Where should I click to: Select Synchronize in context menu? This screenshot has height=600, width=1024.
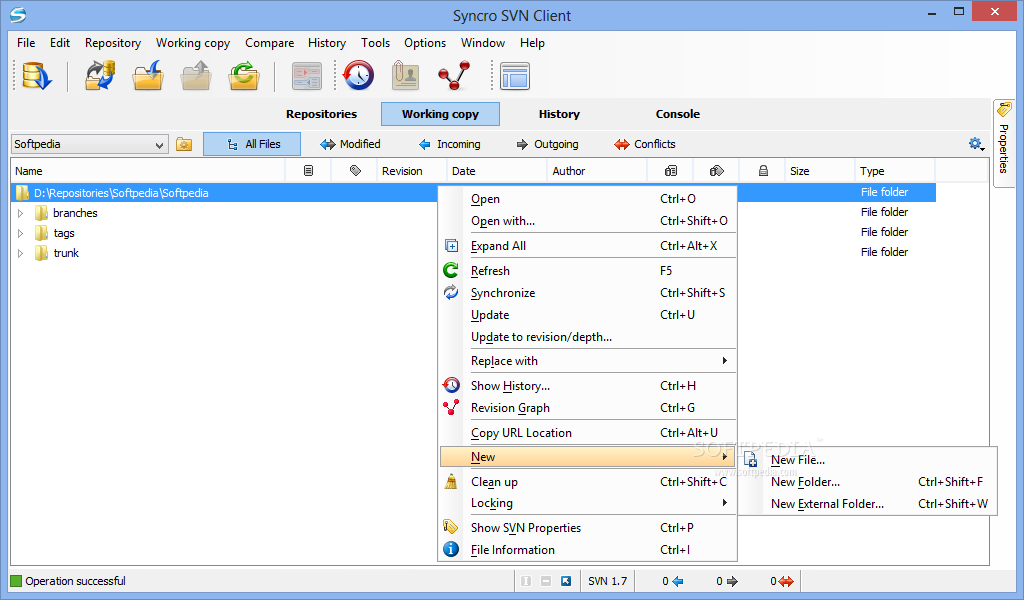click(588, 293)
